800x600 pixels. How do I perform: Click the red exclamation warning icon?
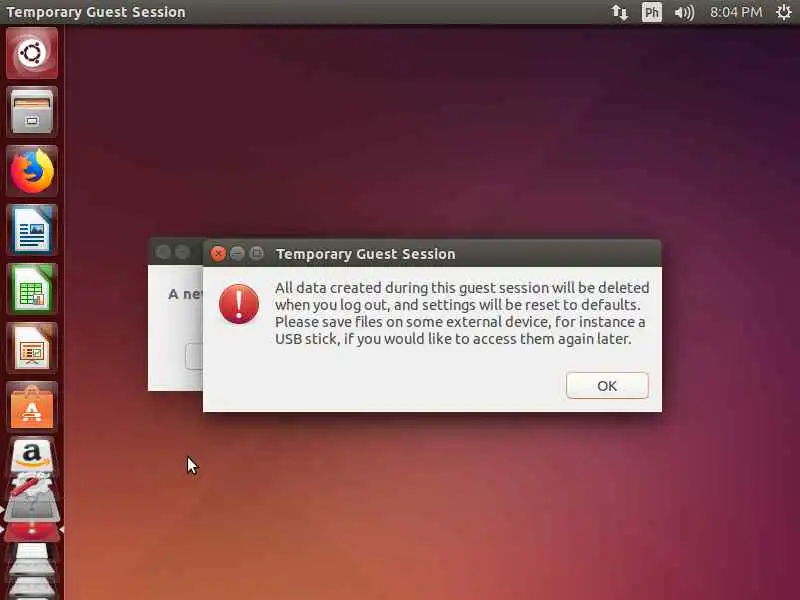tap(239, 304)
